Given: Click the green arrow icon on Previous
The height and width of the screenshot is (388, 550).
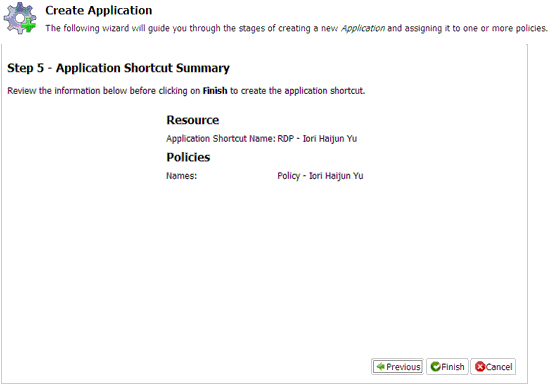Looking at the screenshot, I should tap(380, 367).
